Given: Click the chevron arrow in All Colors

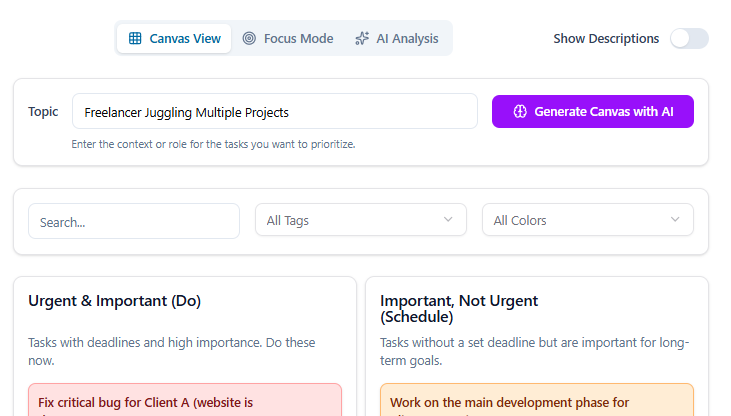Looking at the screenshot, I should coord(675,220).
